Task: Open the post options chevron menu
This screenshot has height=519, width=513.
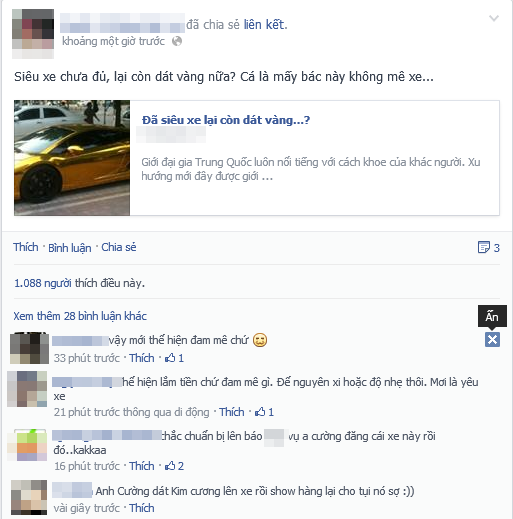Action: (x=494, y=18)
